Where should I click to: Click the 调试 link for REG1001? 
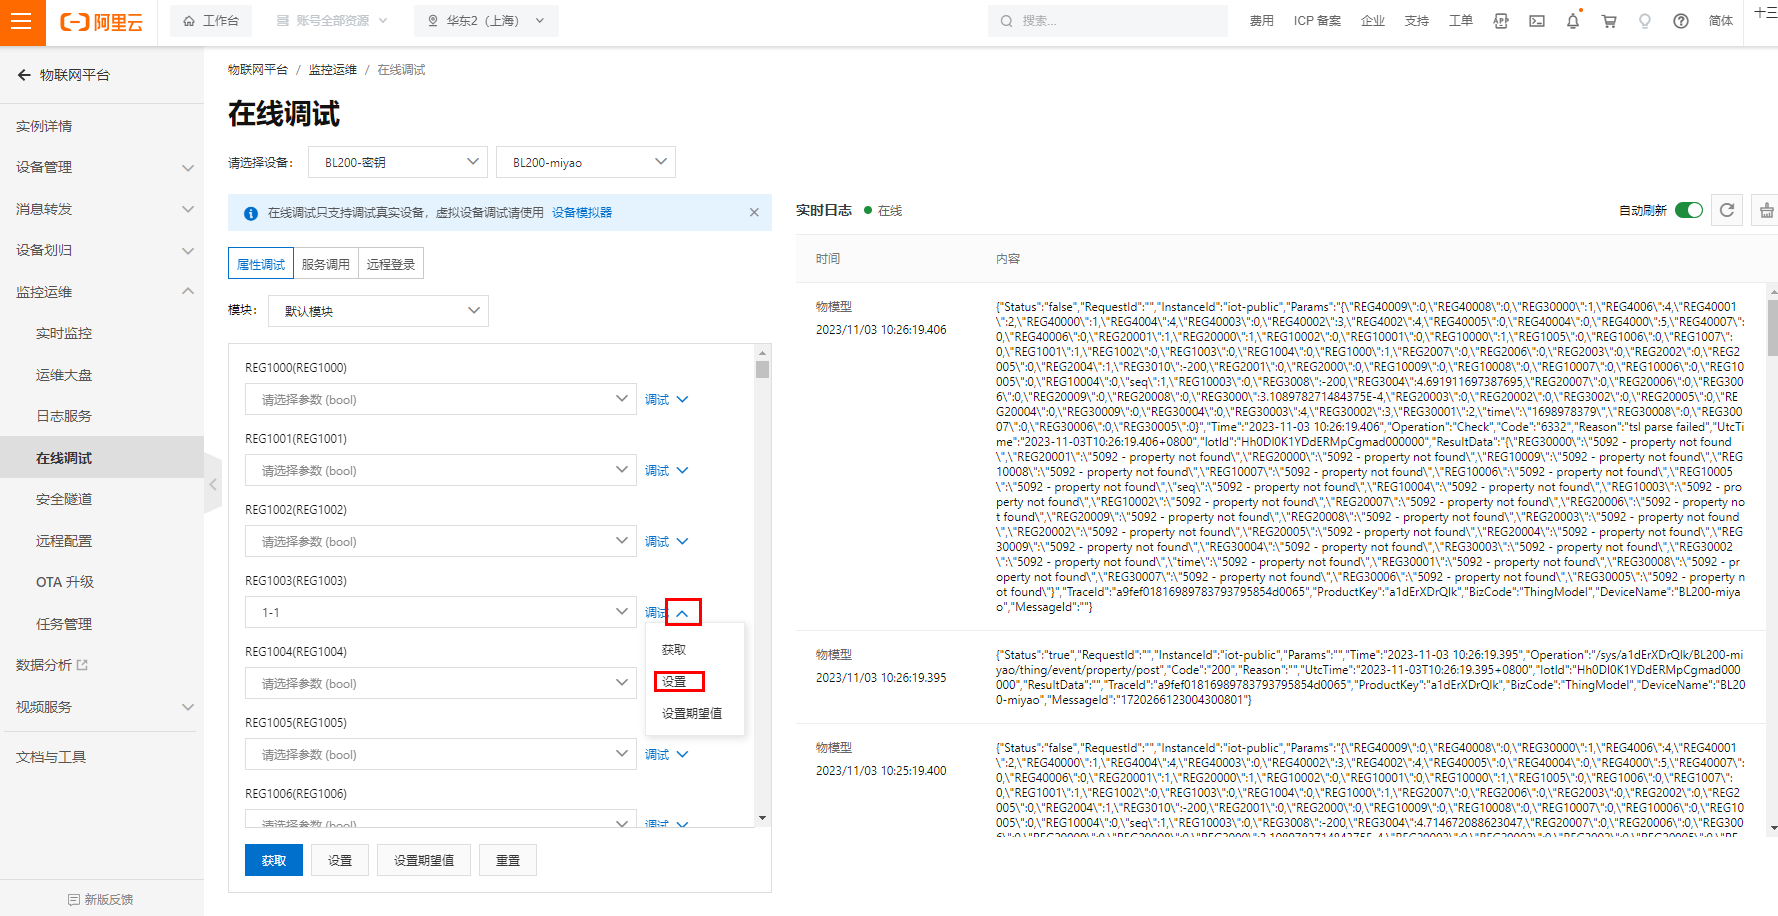pyautogui.click(x=657, y=470)
